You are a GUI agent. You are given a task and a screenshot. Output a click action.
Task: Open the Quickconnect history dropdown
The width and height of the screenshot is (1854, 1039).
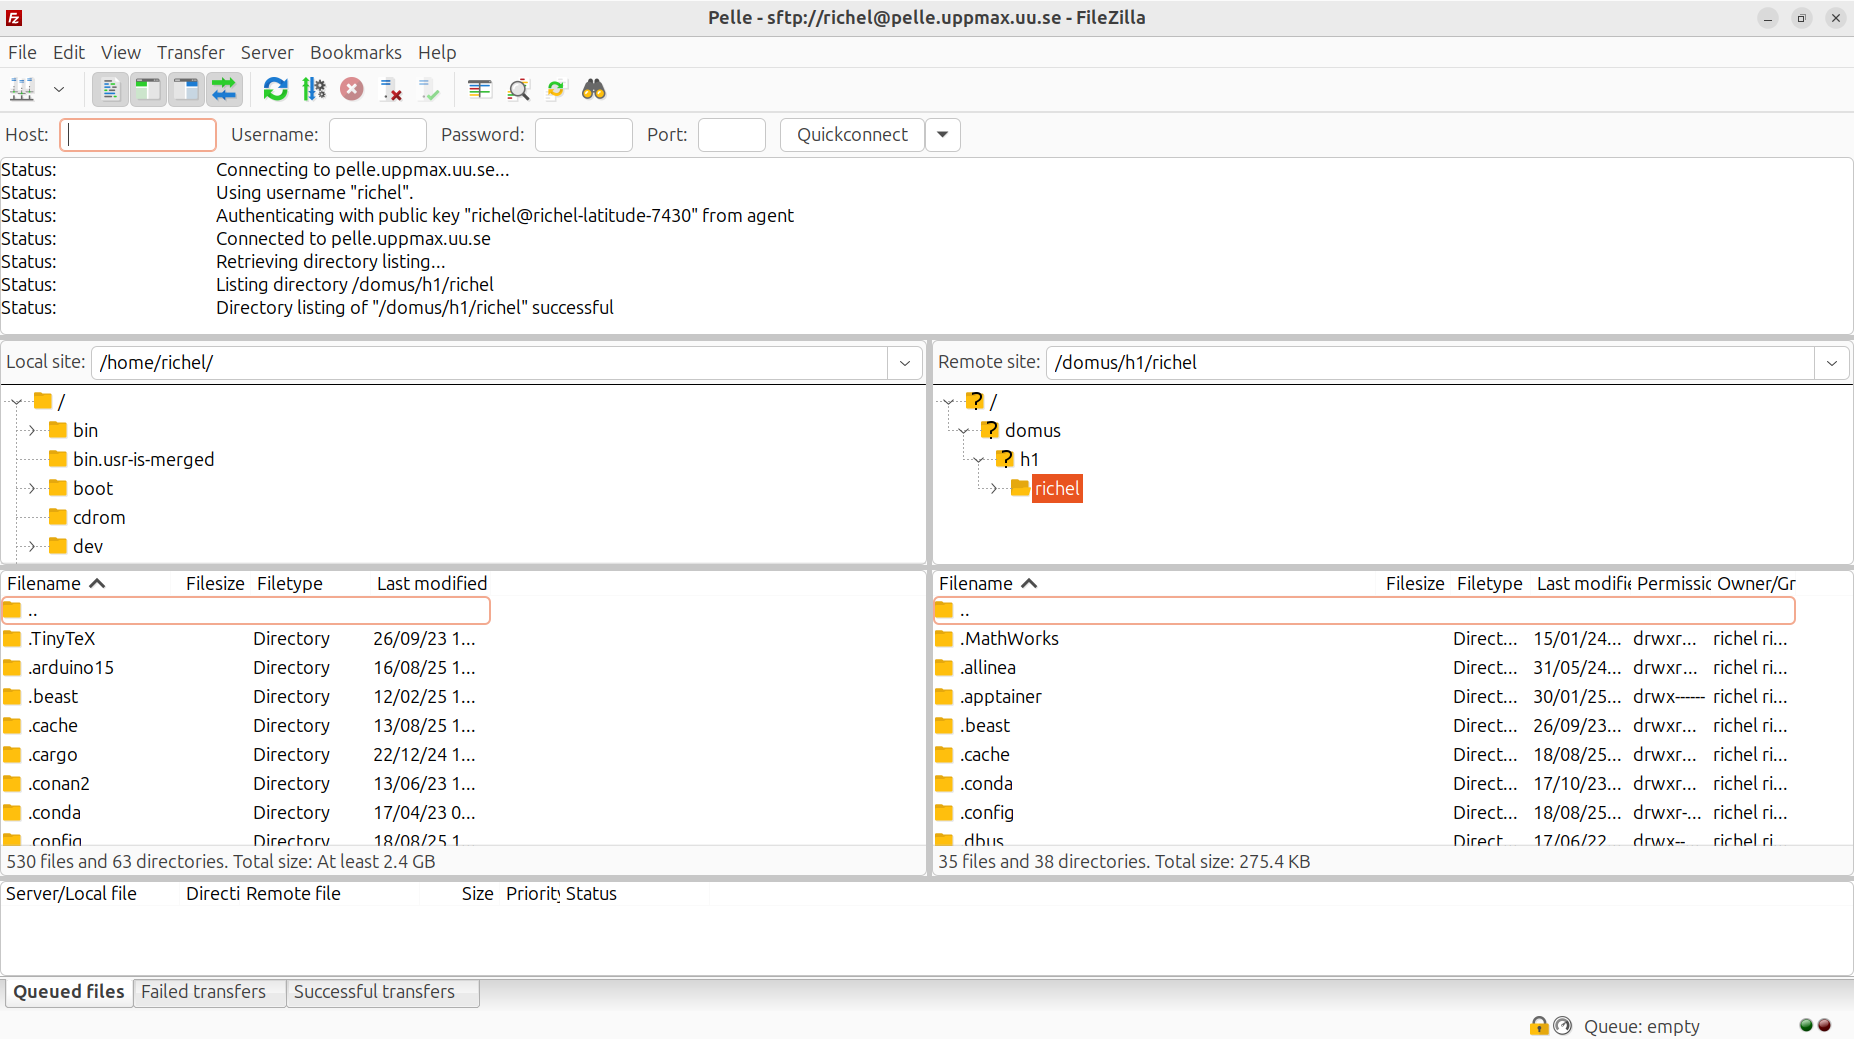[941, 134]
